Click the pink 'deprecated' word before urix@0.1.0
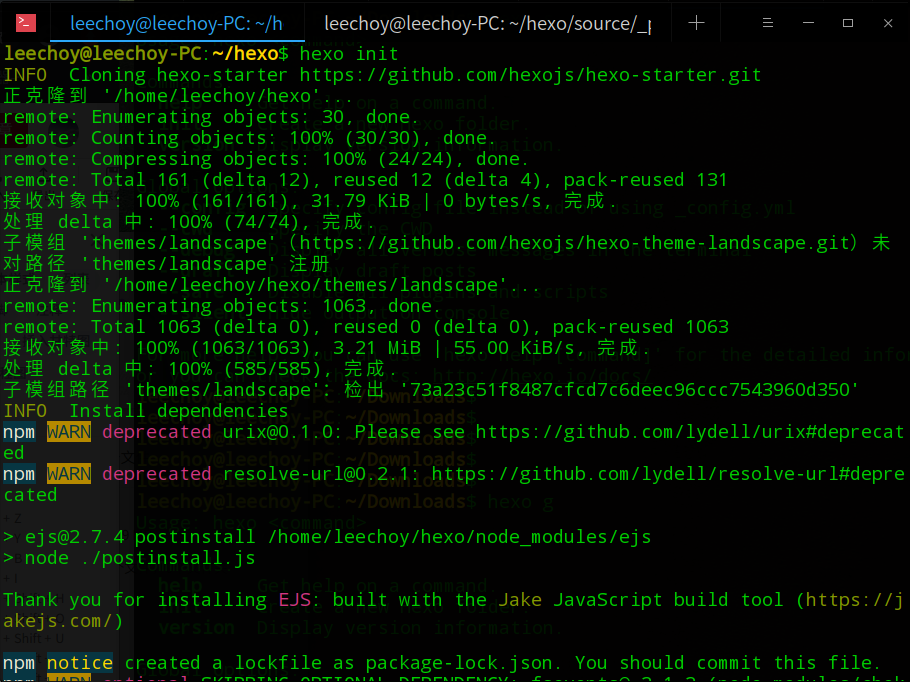The width and height of the screenshot is (910, 682). point(157,432)
